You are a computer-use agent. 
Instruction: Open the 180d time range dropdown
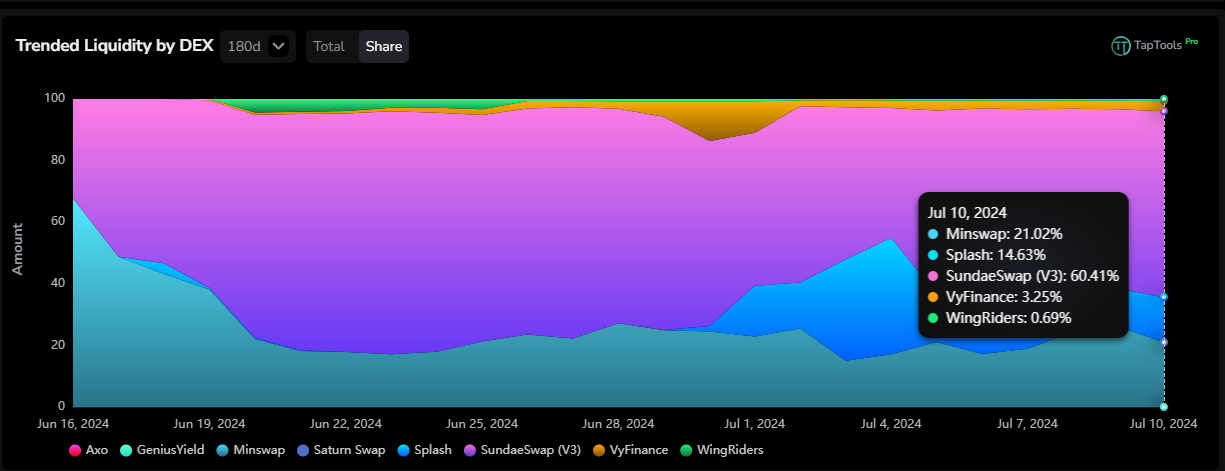[257, 46]
